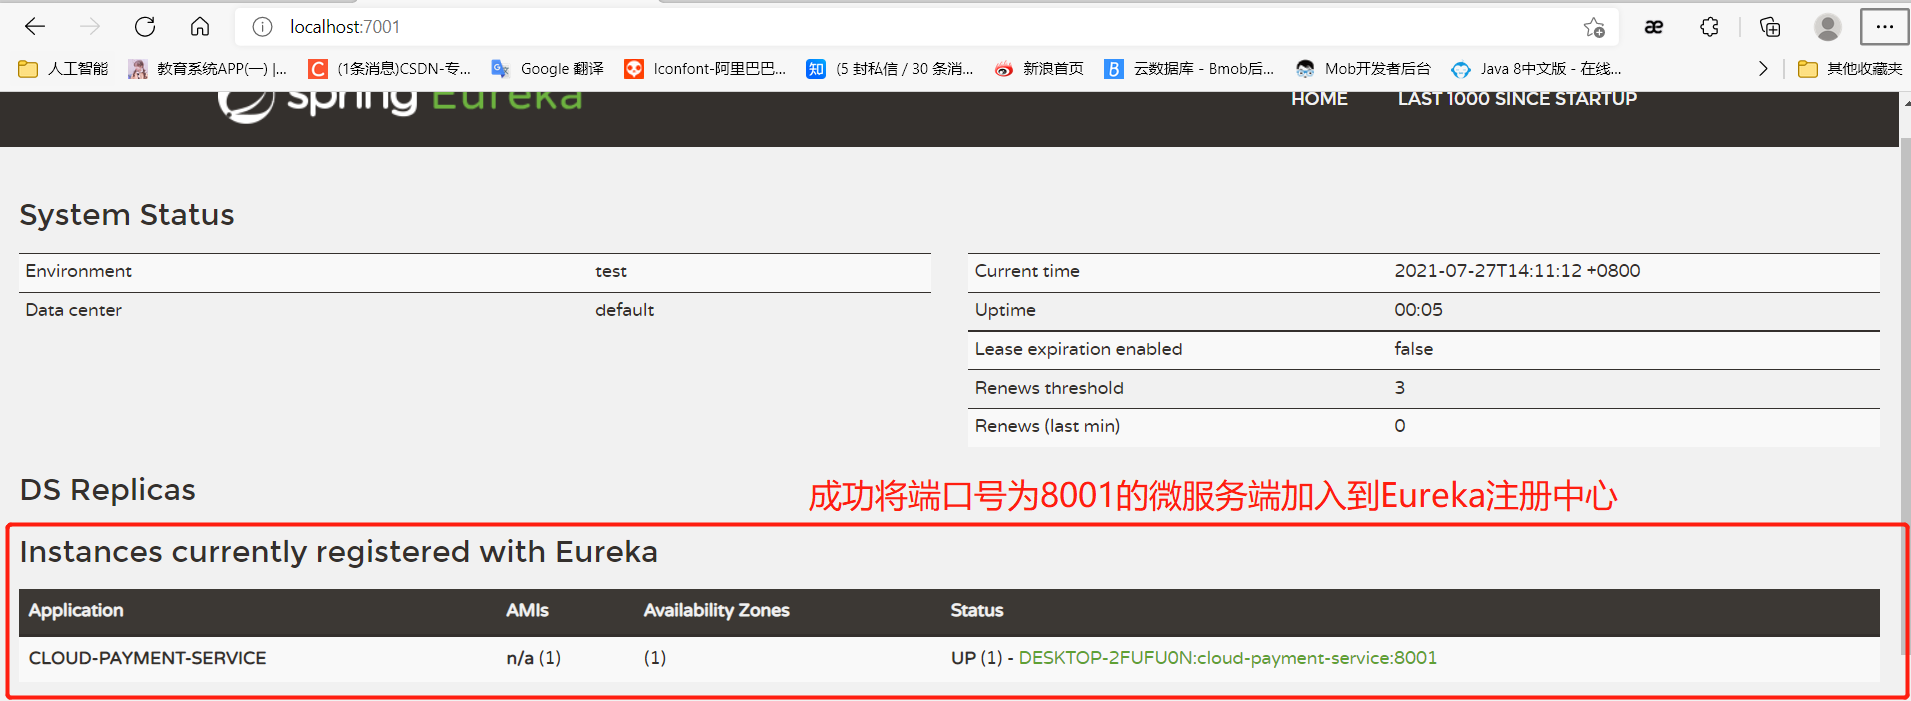Screen dimensions: 1911x701
Task: Open the Extensions puzzle icon
Action: [x=1710, y=27]
